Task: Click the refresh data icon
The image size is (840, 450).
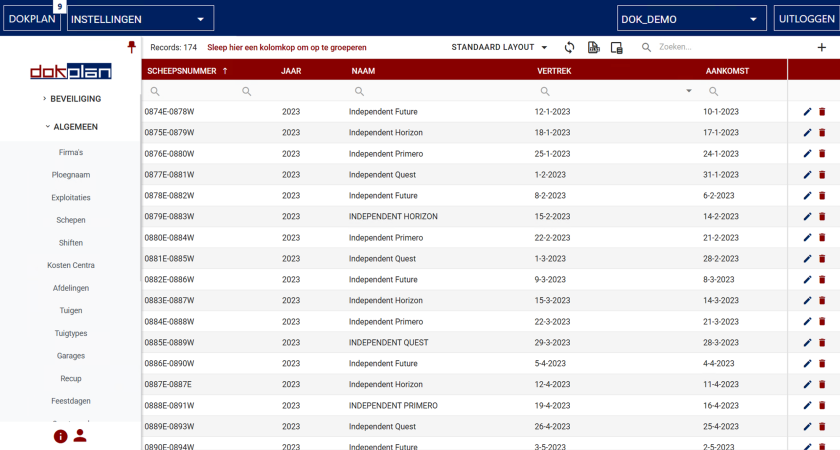Action: click(570, 47)
